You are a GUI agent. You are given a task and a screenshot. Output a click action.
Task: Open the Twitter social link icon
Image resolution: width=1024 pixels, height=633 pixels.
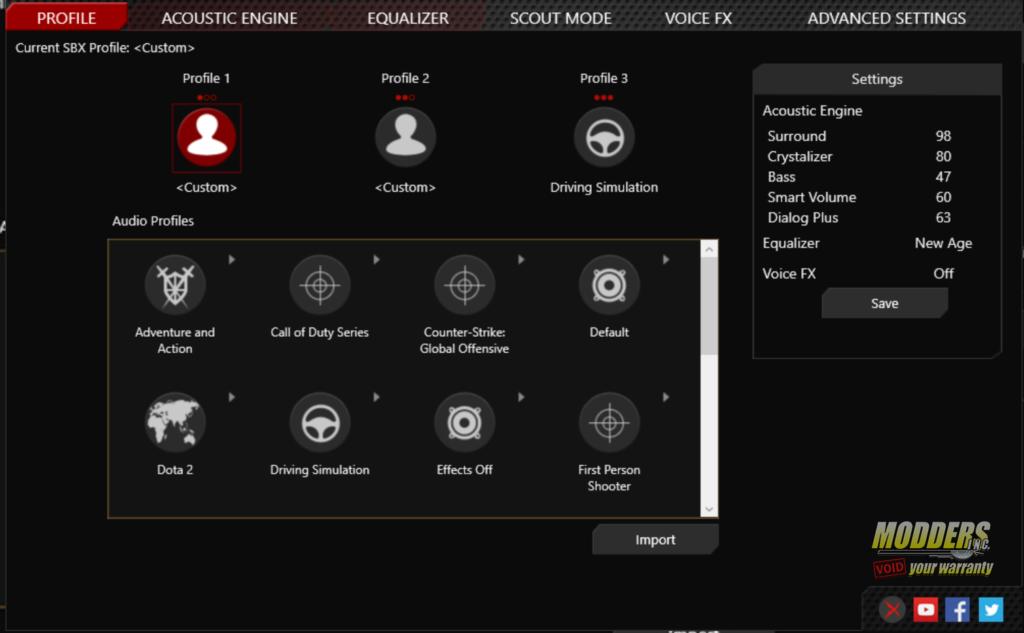(x=990, y=609)
